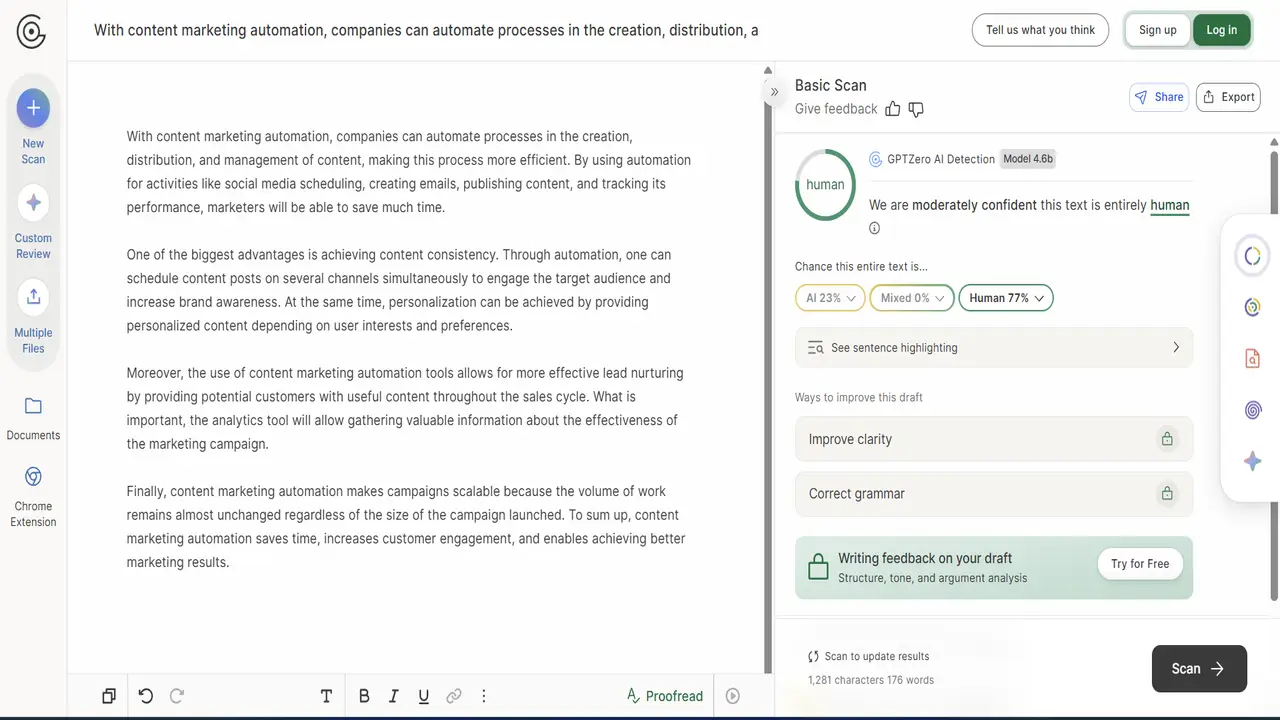This screenshot has height=720, width=1280.
Task: Click the document title field at top
Action: point(426,30)
